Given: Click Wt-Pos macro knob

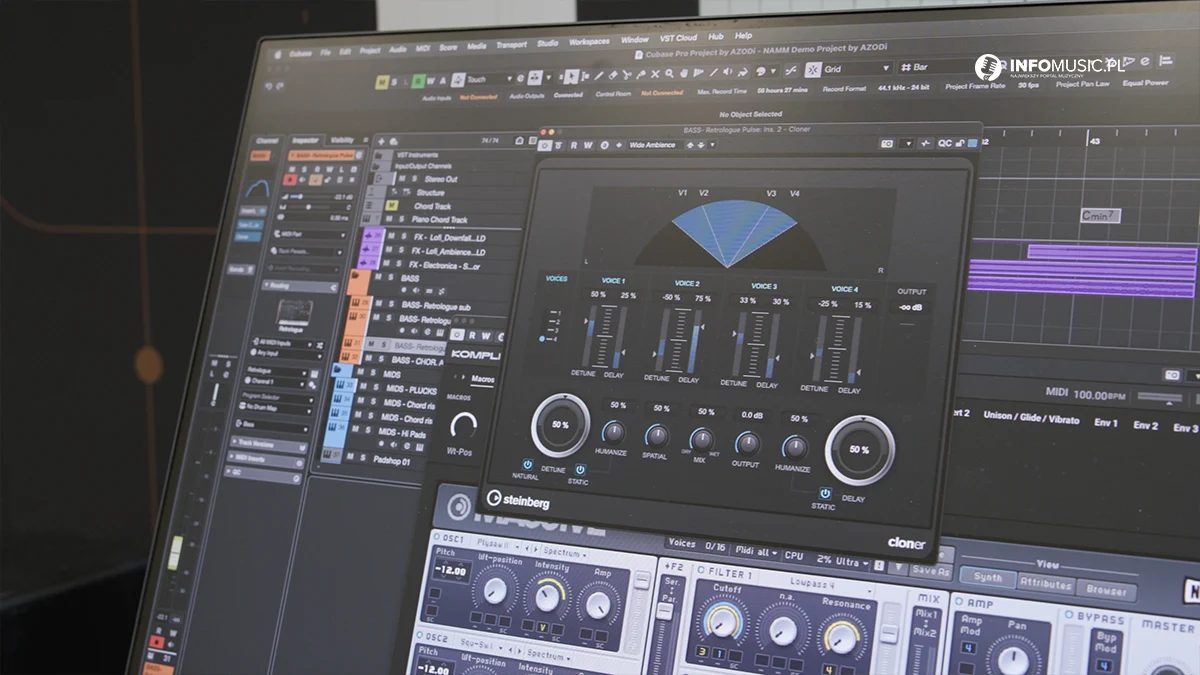Looking at the screenshot, I should [463, 425].
